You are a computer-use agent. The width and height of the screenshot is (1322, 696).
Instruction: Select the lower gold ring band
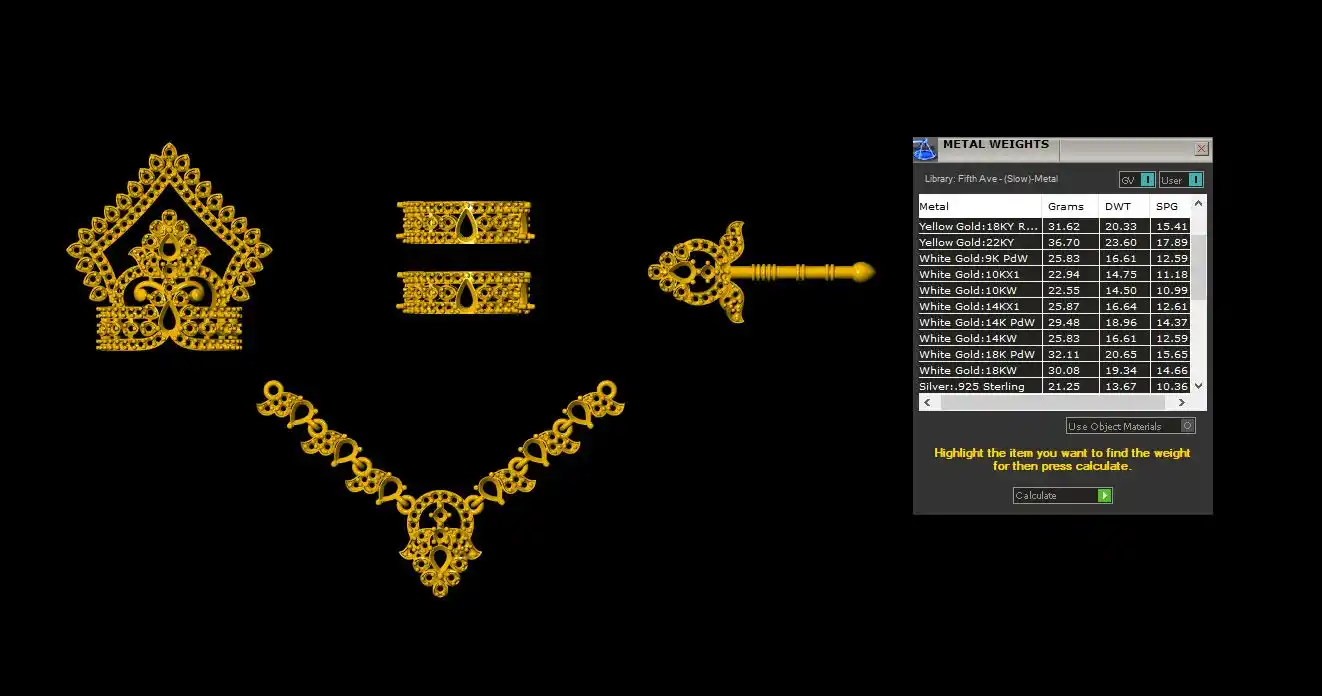(x=465, y=293)
